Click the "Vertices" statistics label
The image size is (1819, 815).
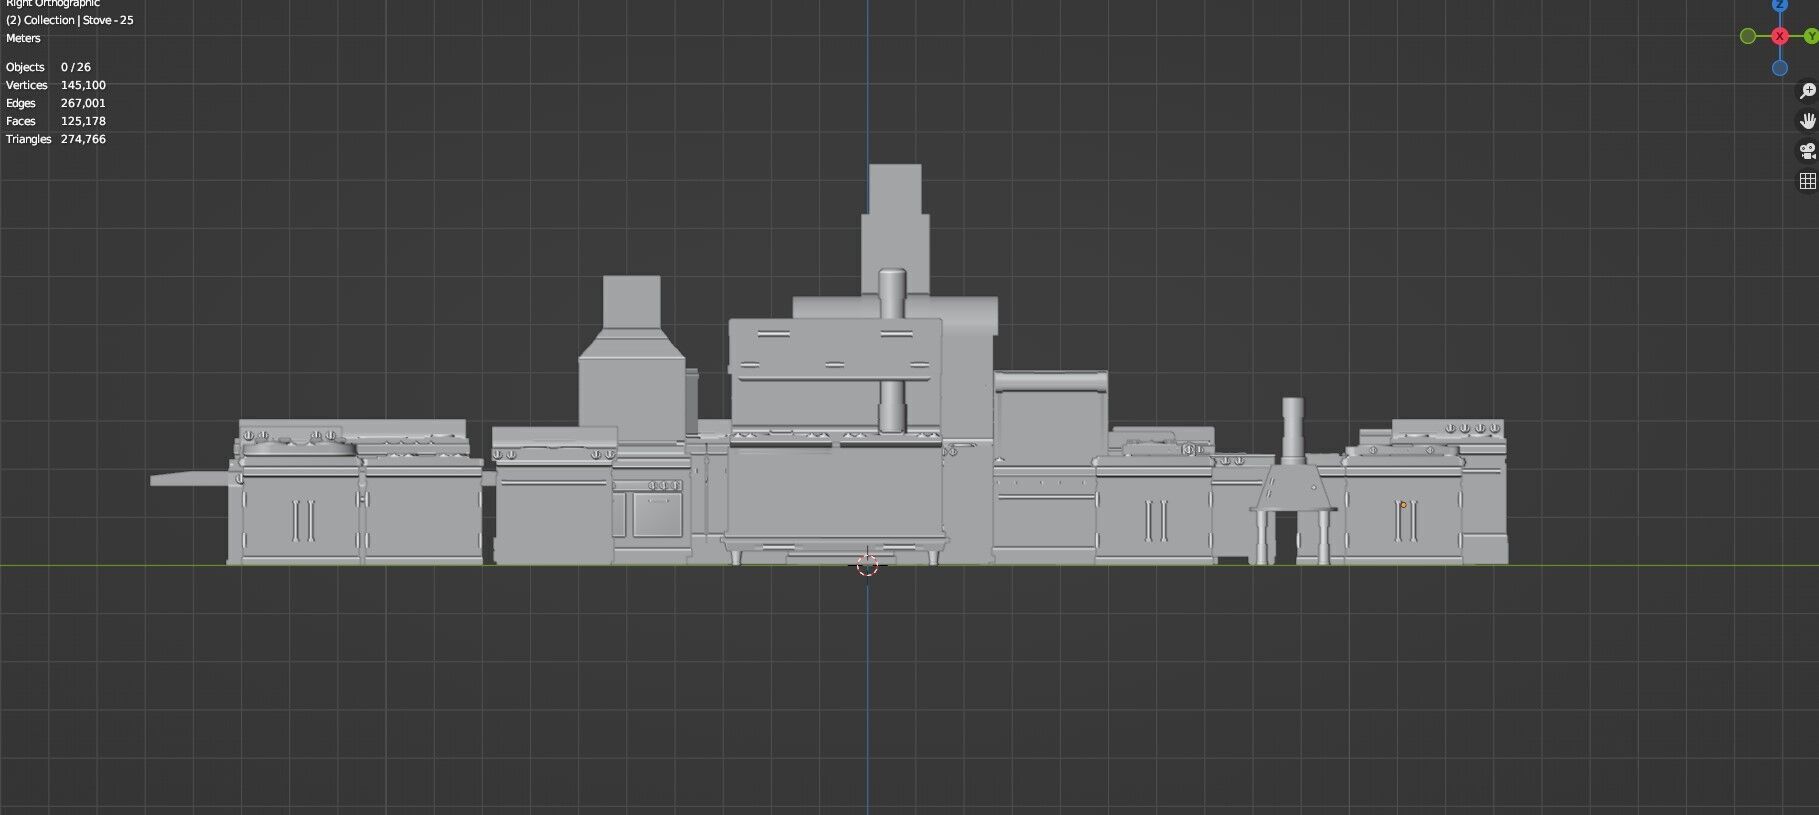click(x=27, y=85)
